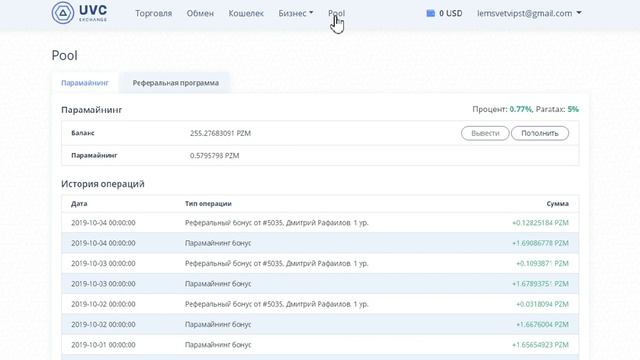Viewport: 640px width, 360px height.
Task: Click the Тип операции column header
Action: pyautogui.click(x=208, y=204)
